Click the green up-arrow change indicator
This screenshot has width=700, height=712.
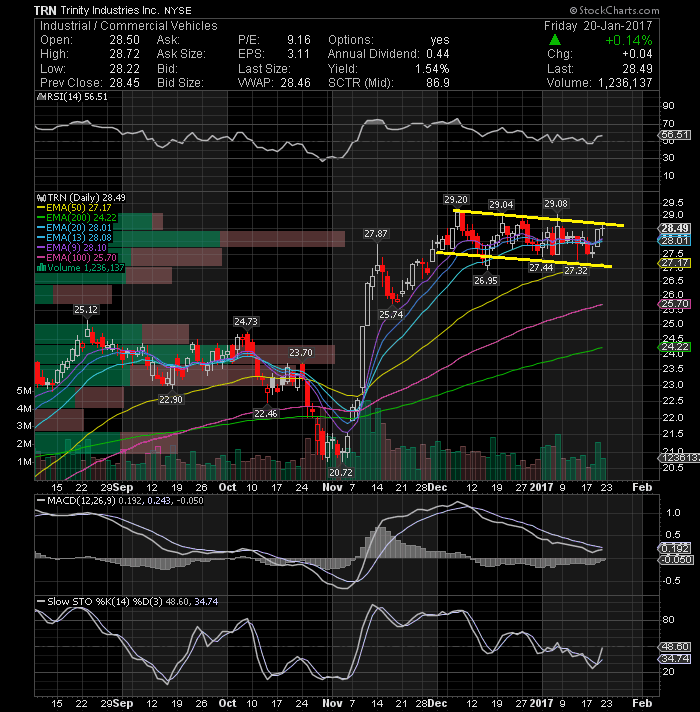click(555, 40)
